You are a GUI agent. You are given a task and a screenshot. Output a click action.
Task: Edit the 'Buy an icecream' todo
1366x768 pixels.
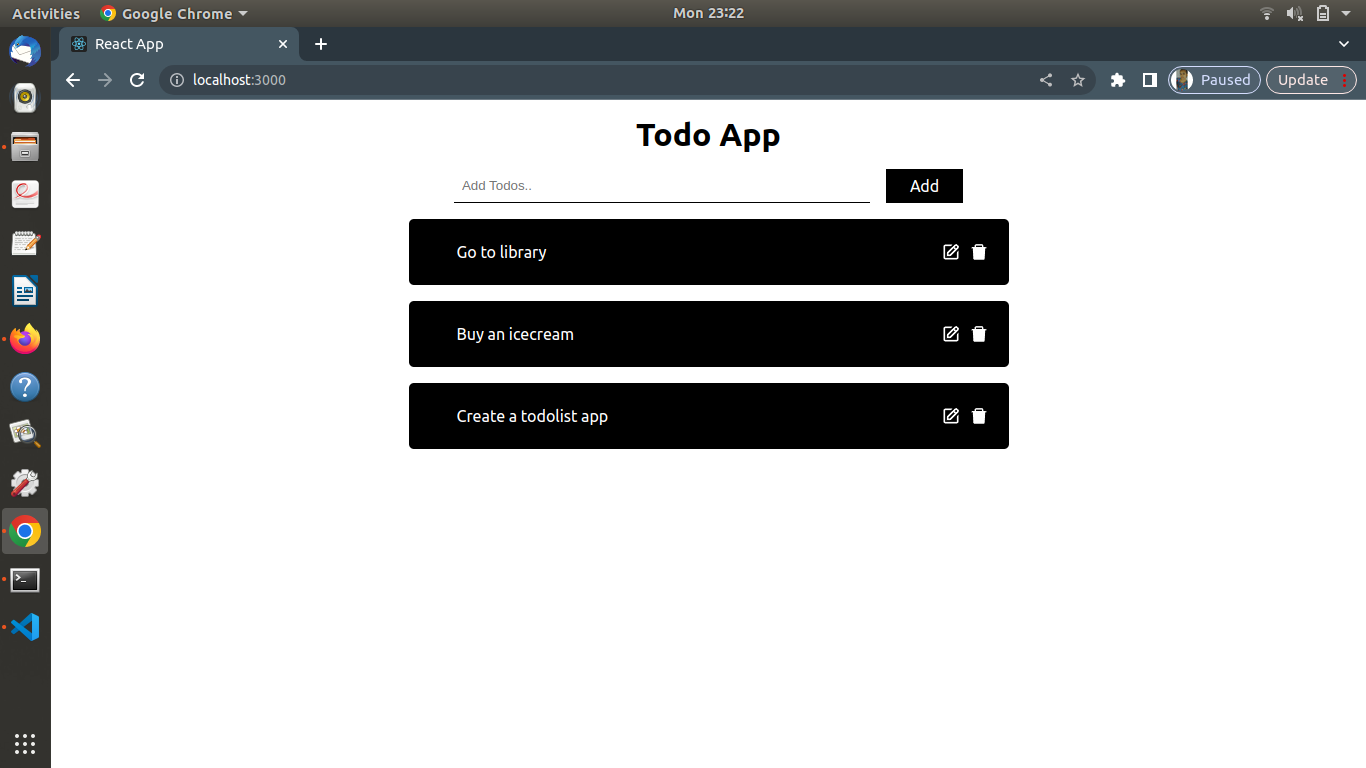[951, 334]
